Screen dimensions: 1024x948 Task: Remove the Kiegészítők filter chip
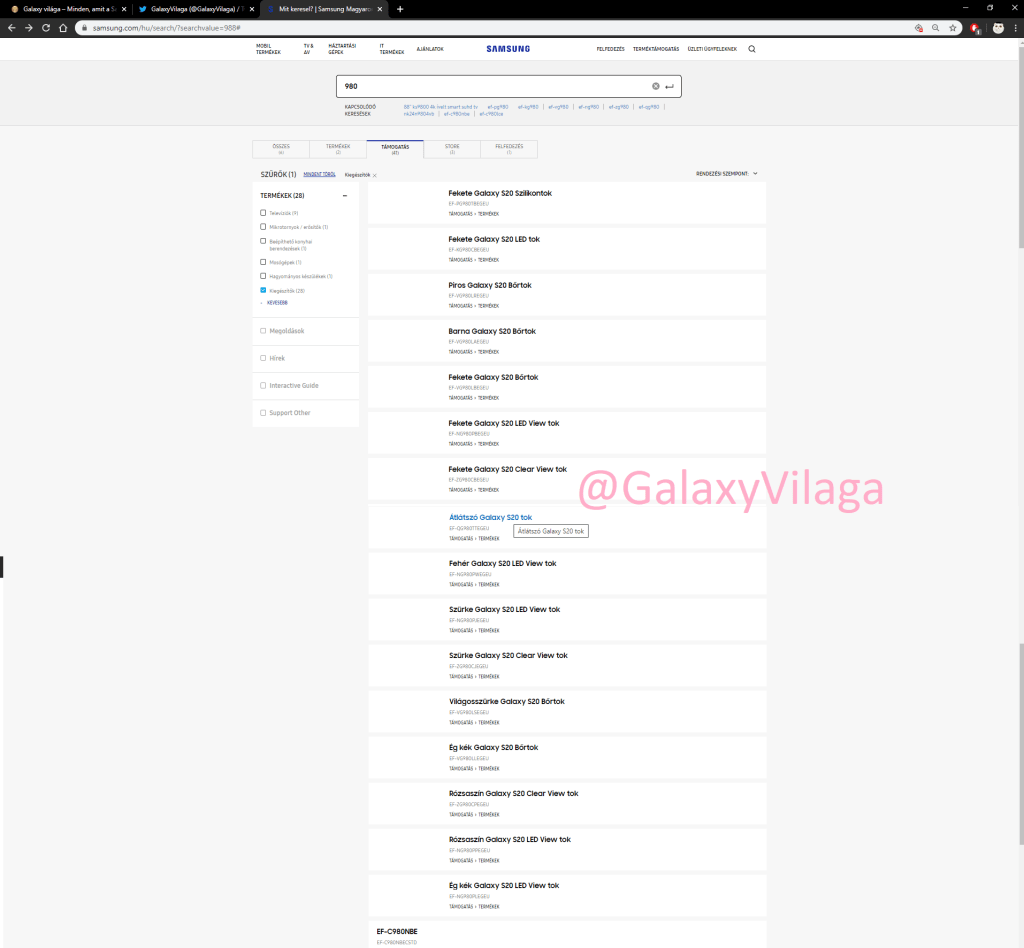[x=374, y=175]
